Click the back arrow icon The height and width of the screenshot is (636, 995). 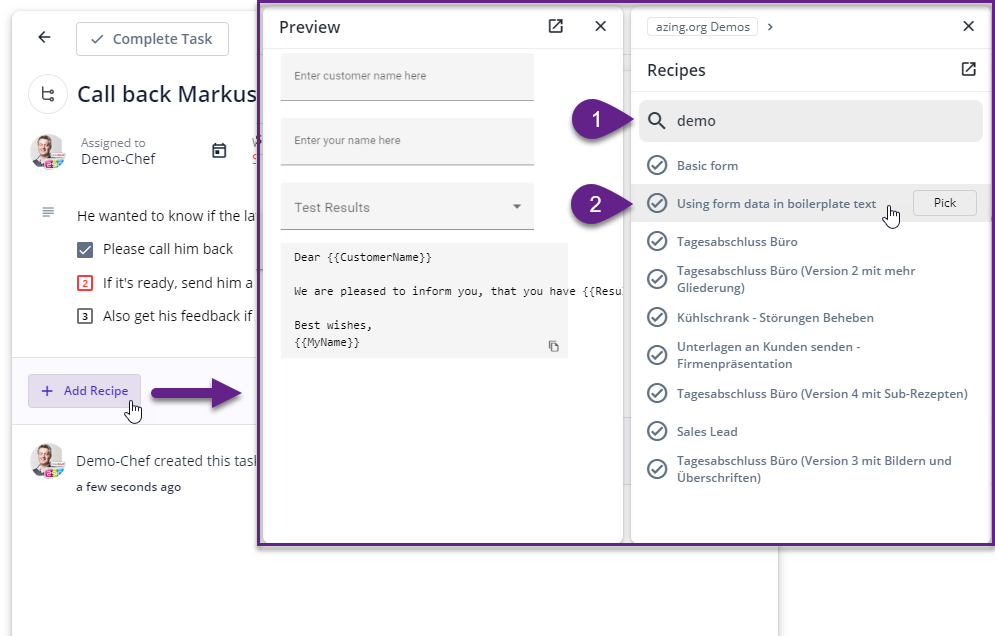coord(44,38)
